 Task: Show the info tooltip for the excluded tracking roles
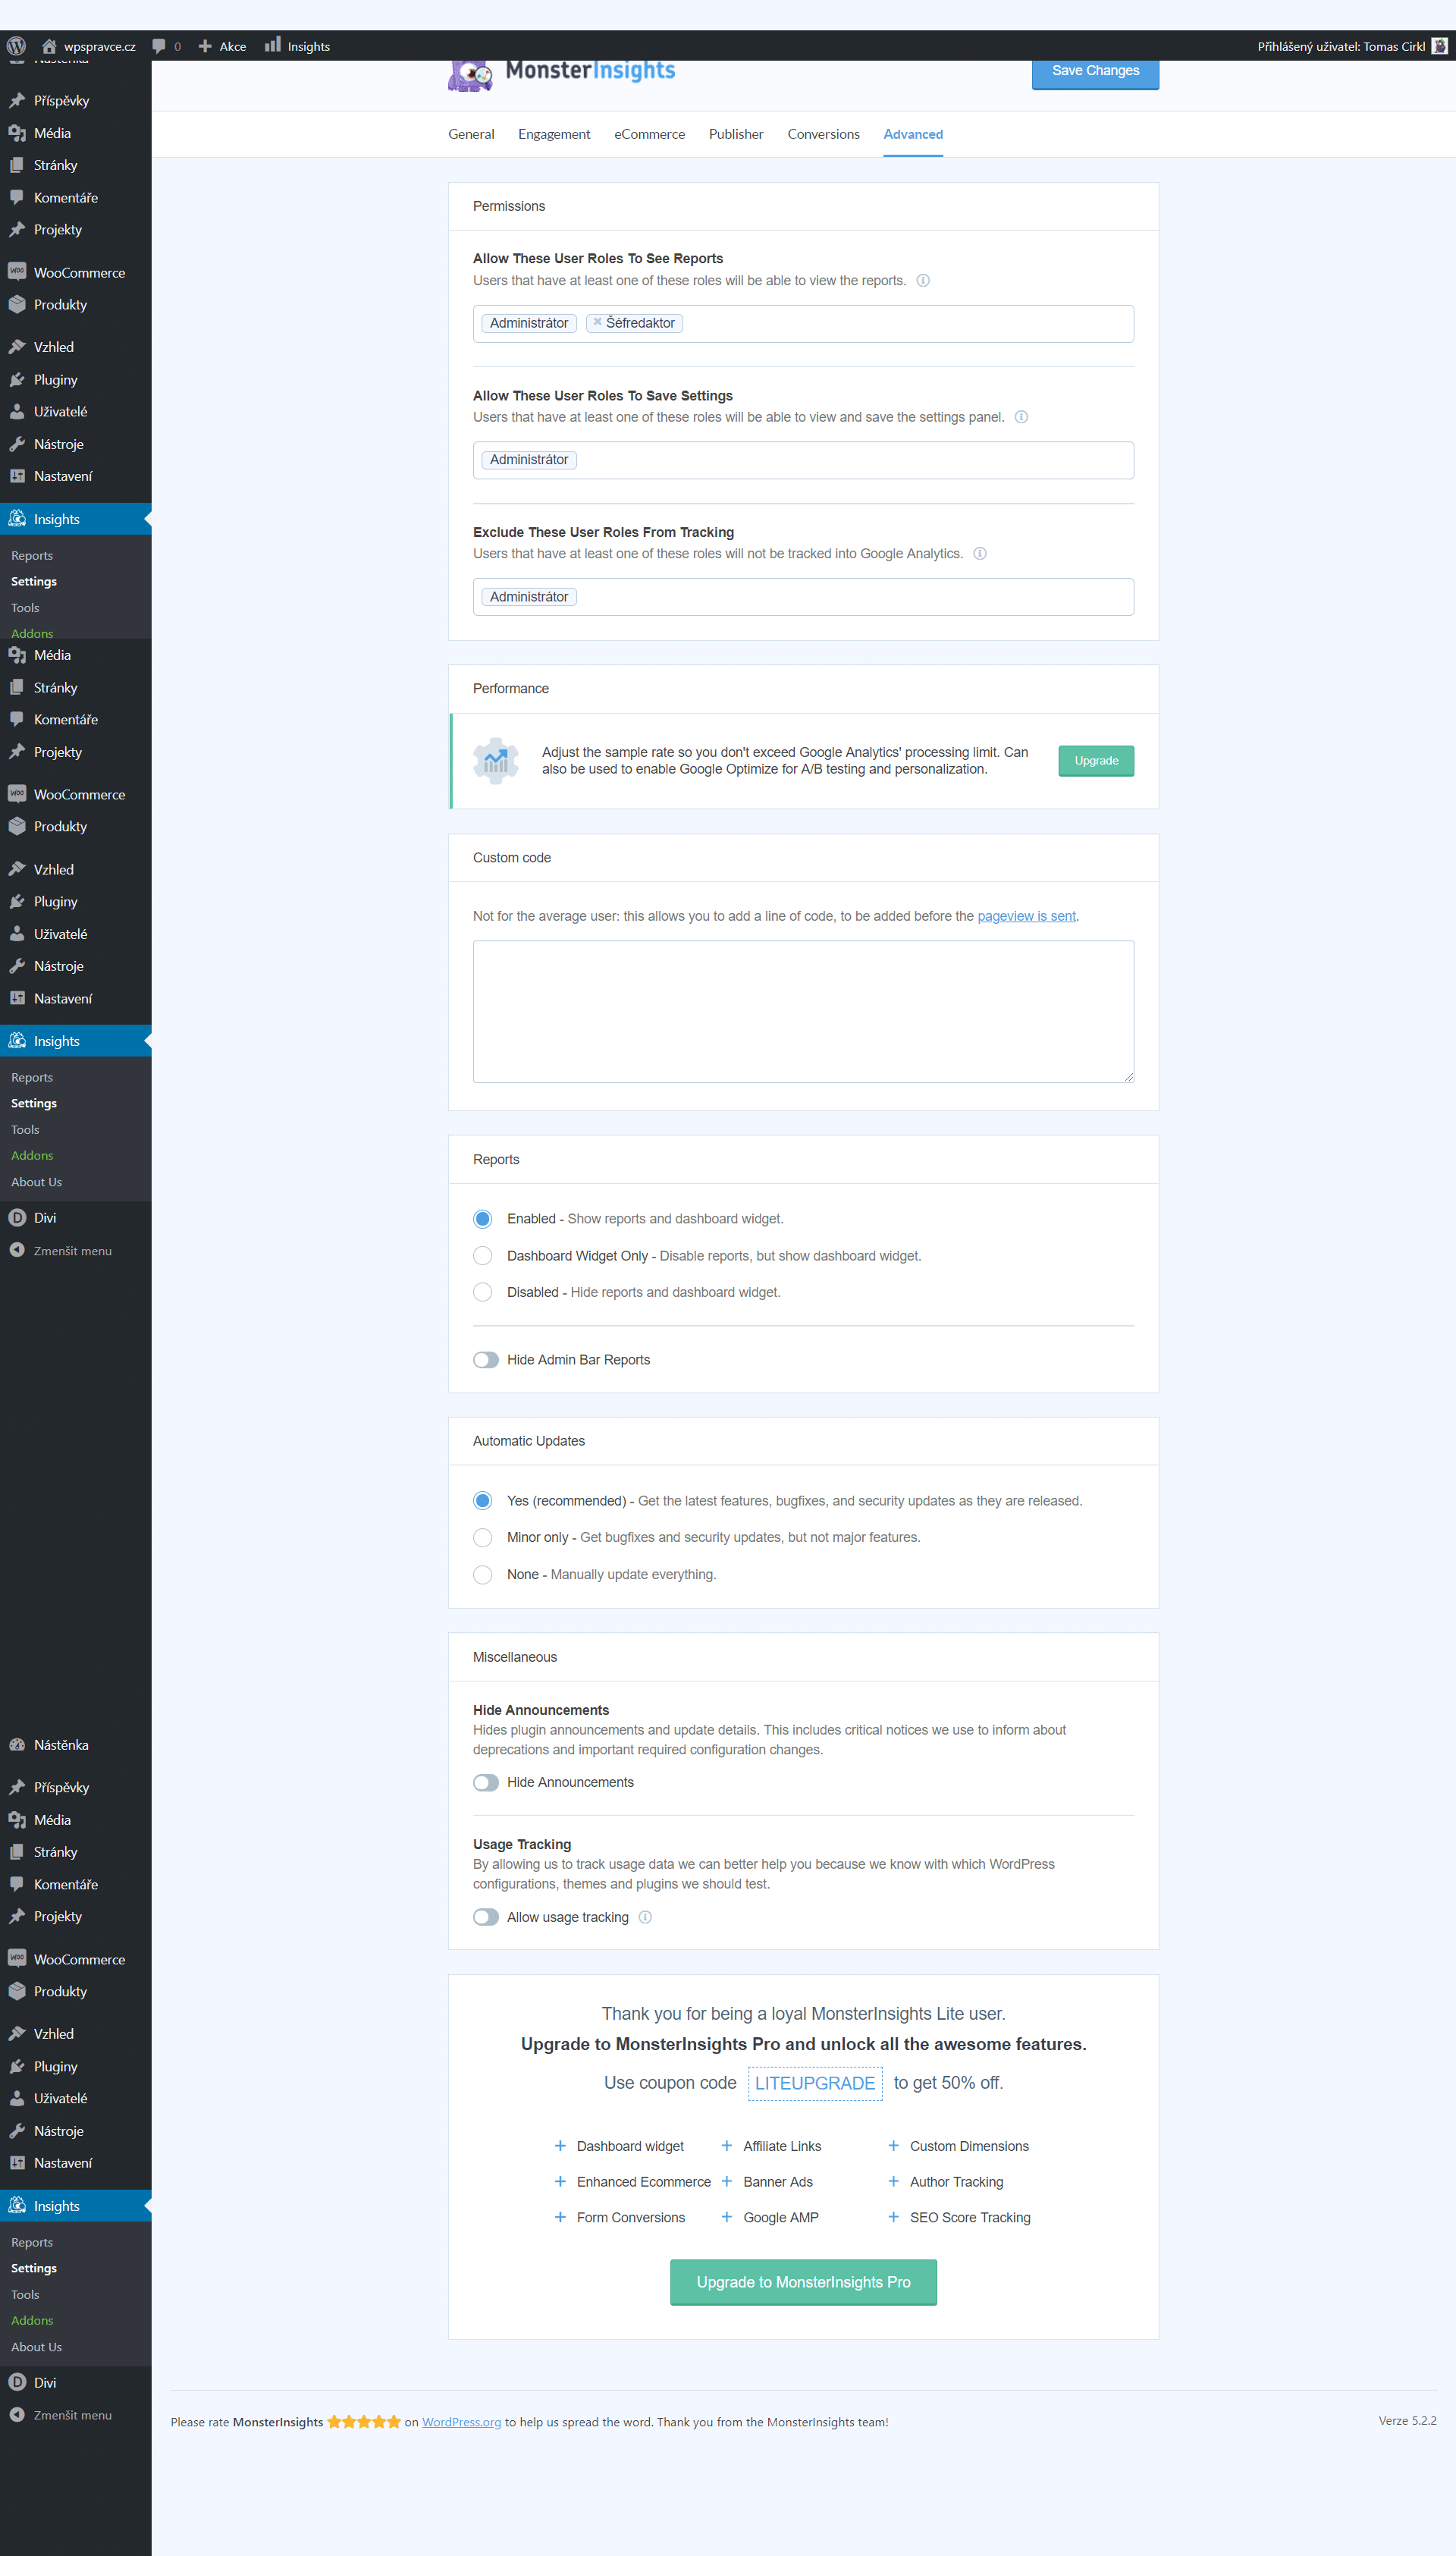(980, 553)
